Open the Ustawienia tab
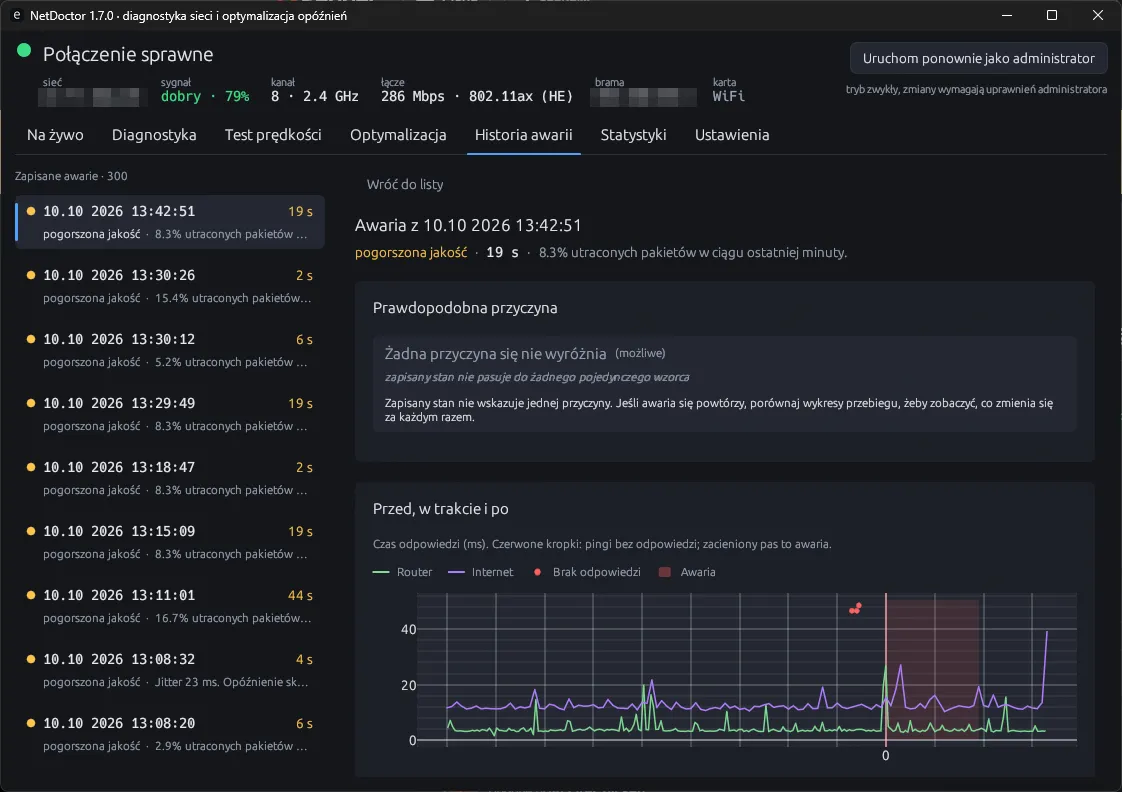Viewport: 1122px width, 792px height. (x=732, y=135)
